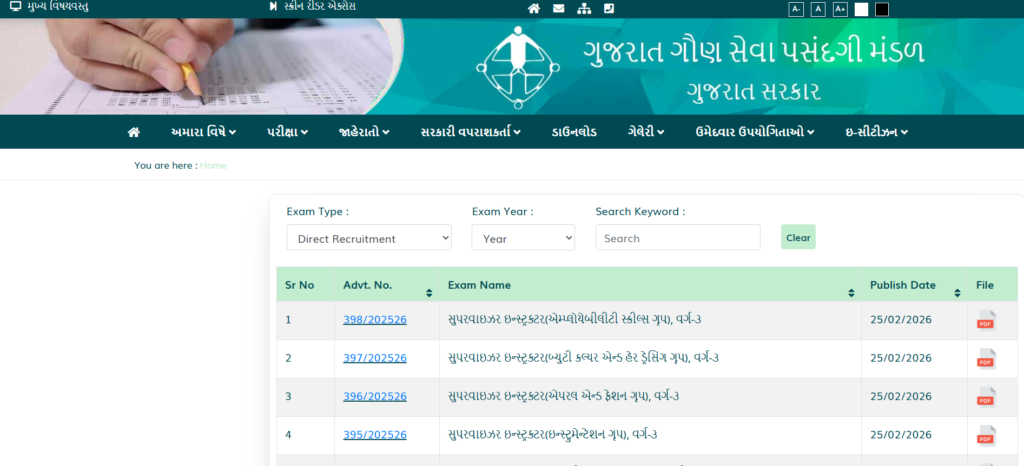Click the Search Keyword input field
This screenshot has height=466, width=1024.
pyautogui.click(x=678, y=238)
